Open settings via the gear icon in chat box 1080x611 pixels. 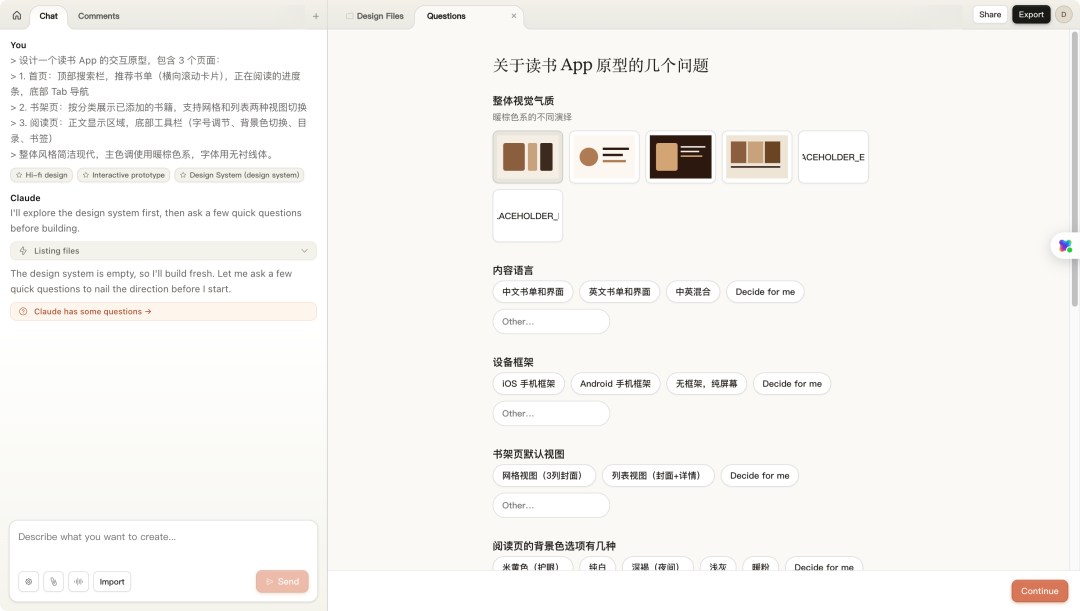(30, 581)
